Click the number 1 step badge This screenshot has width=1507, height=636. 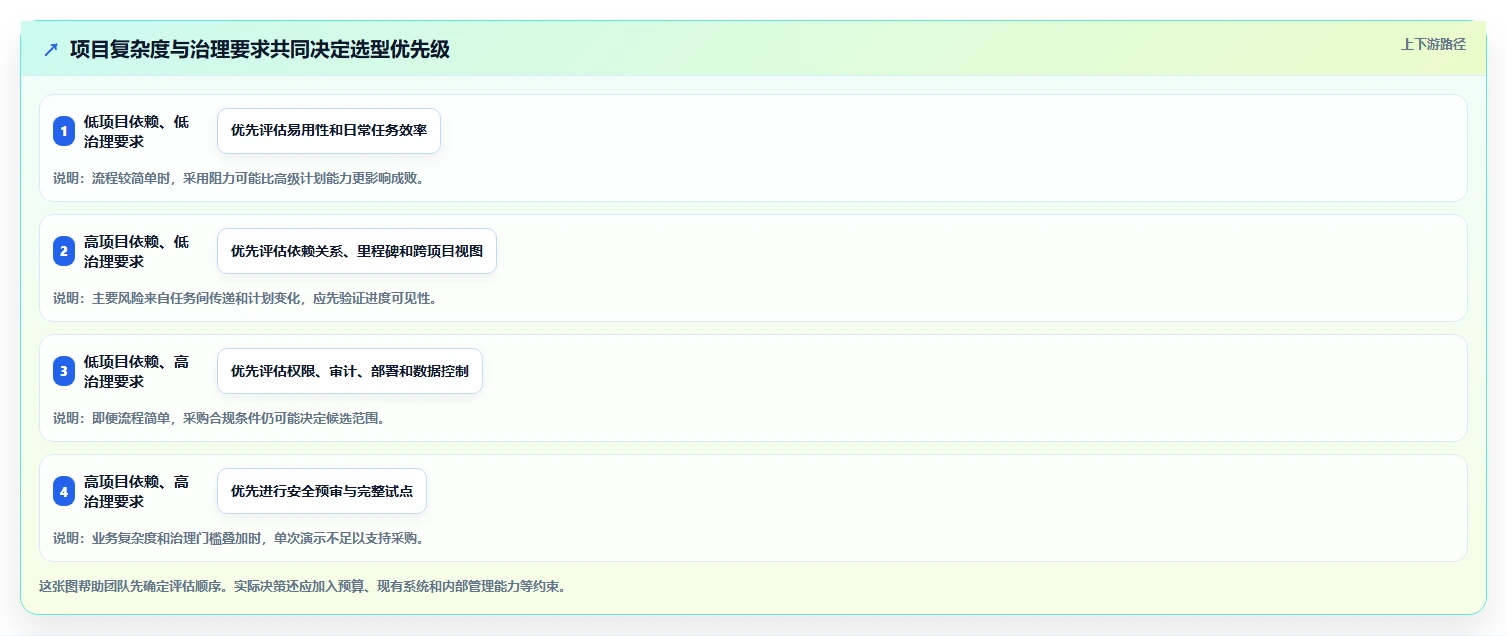pyautogui.click(x=64, y=131)
